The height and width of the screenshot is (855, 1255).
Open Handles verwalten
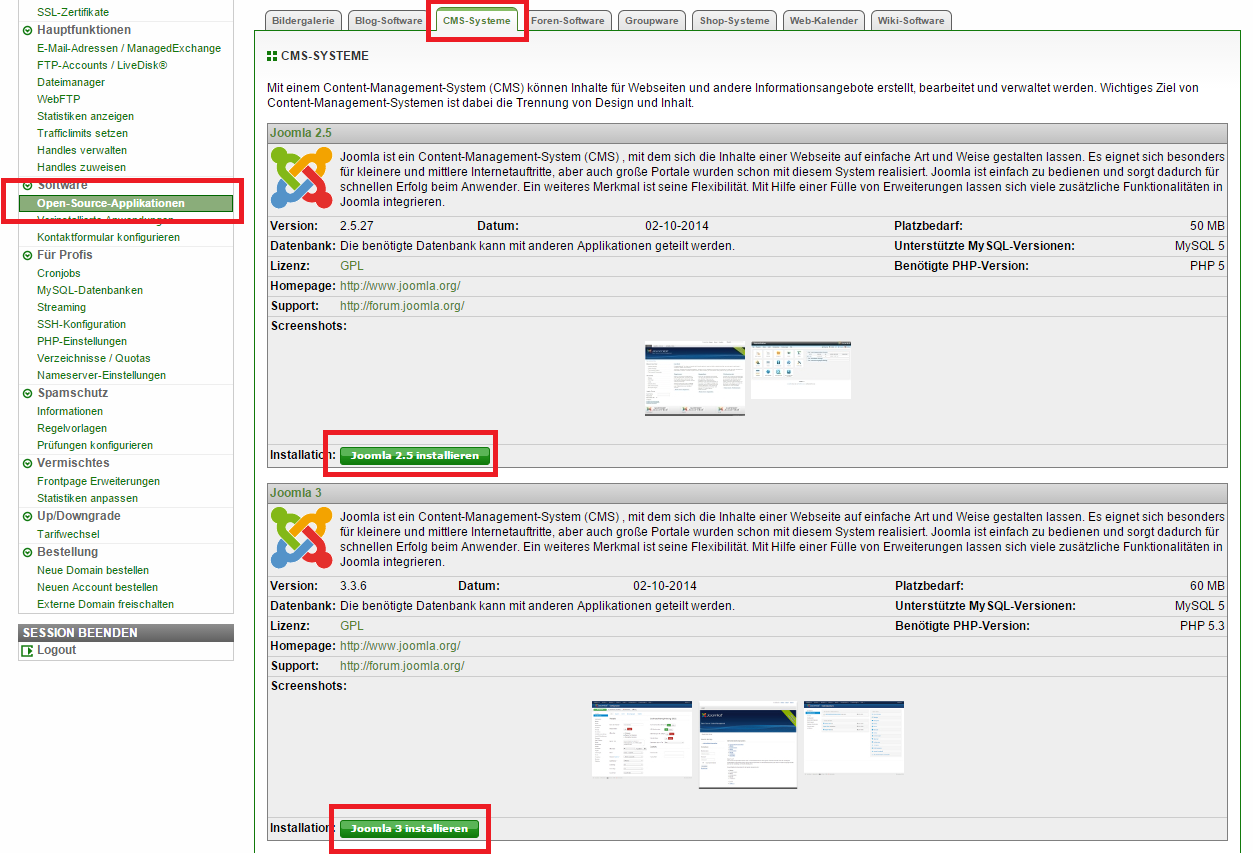point(82,150)
